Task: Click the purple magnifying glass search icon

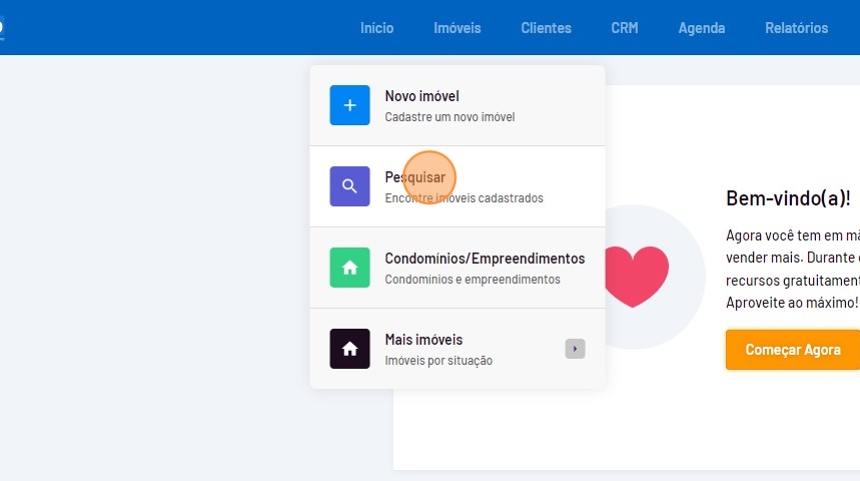Action: click(350, 186)
